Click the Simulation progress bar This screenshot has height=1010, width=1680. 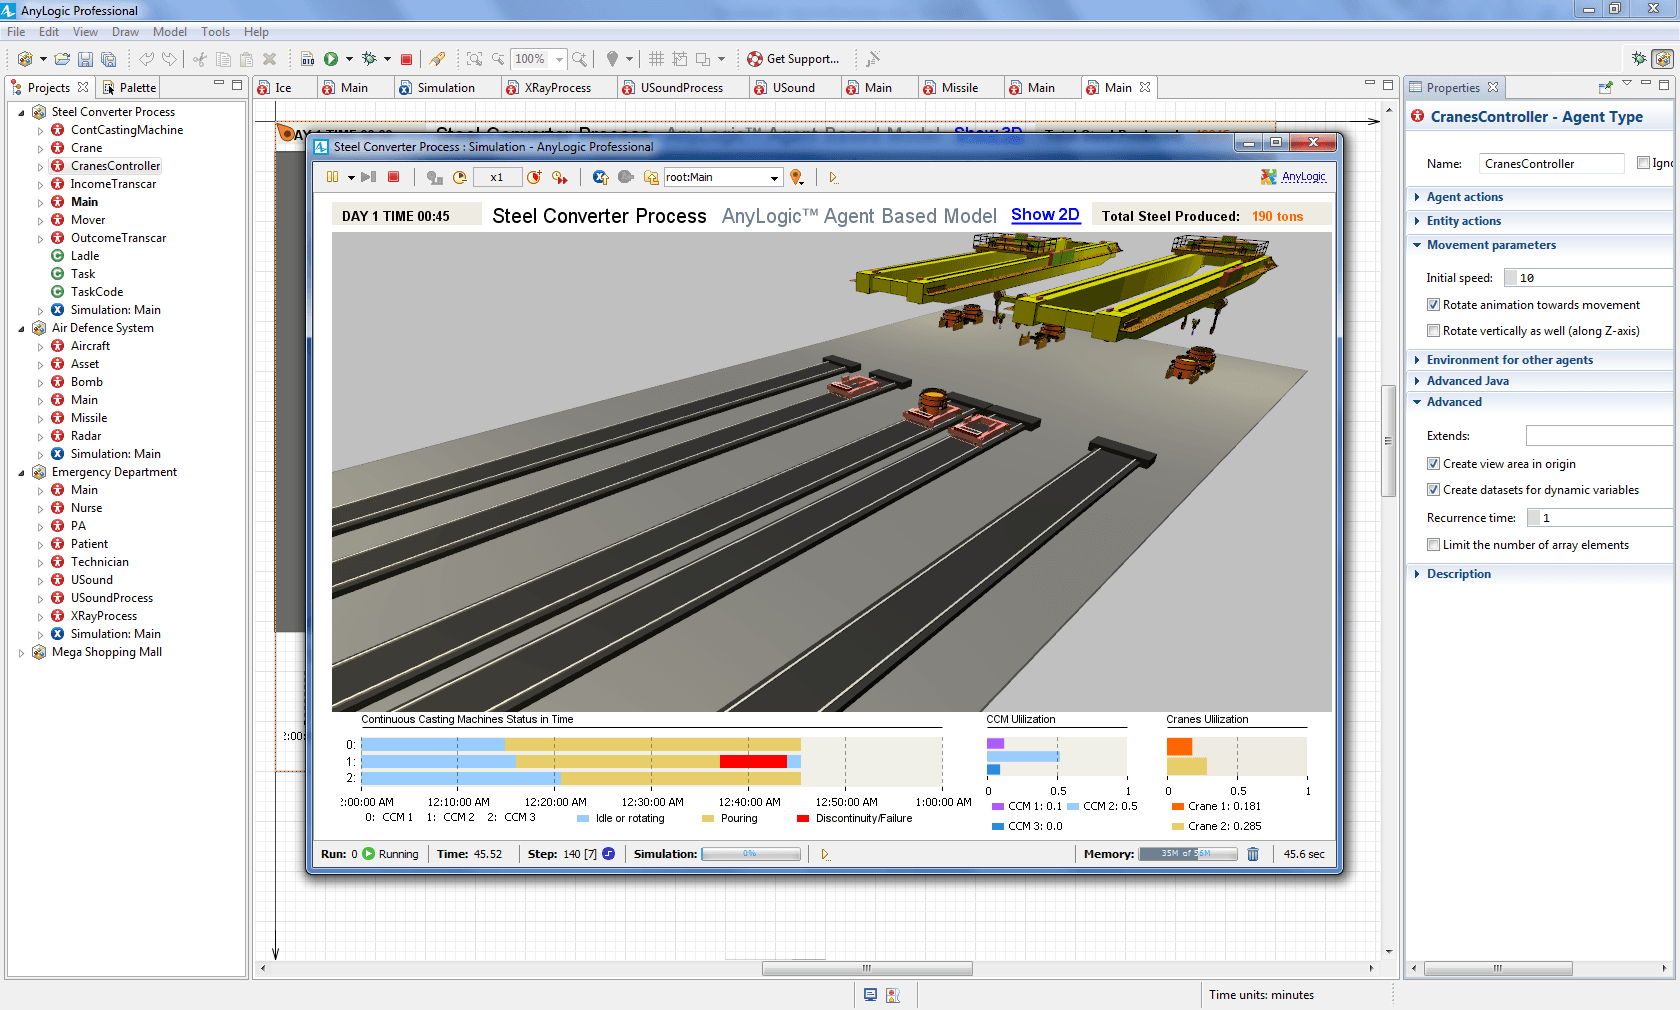[x=750, y=854]
